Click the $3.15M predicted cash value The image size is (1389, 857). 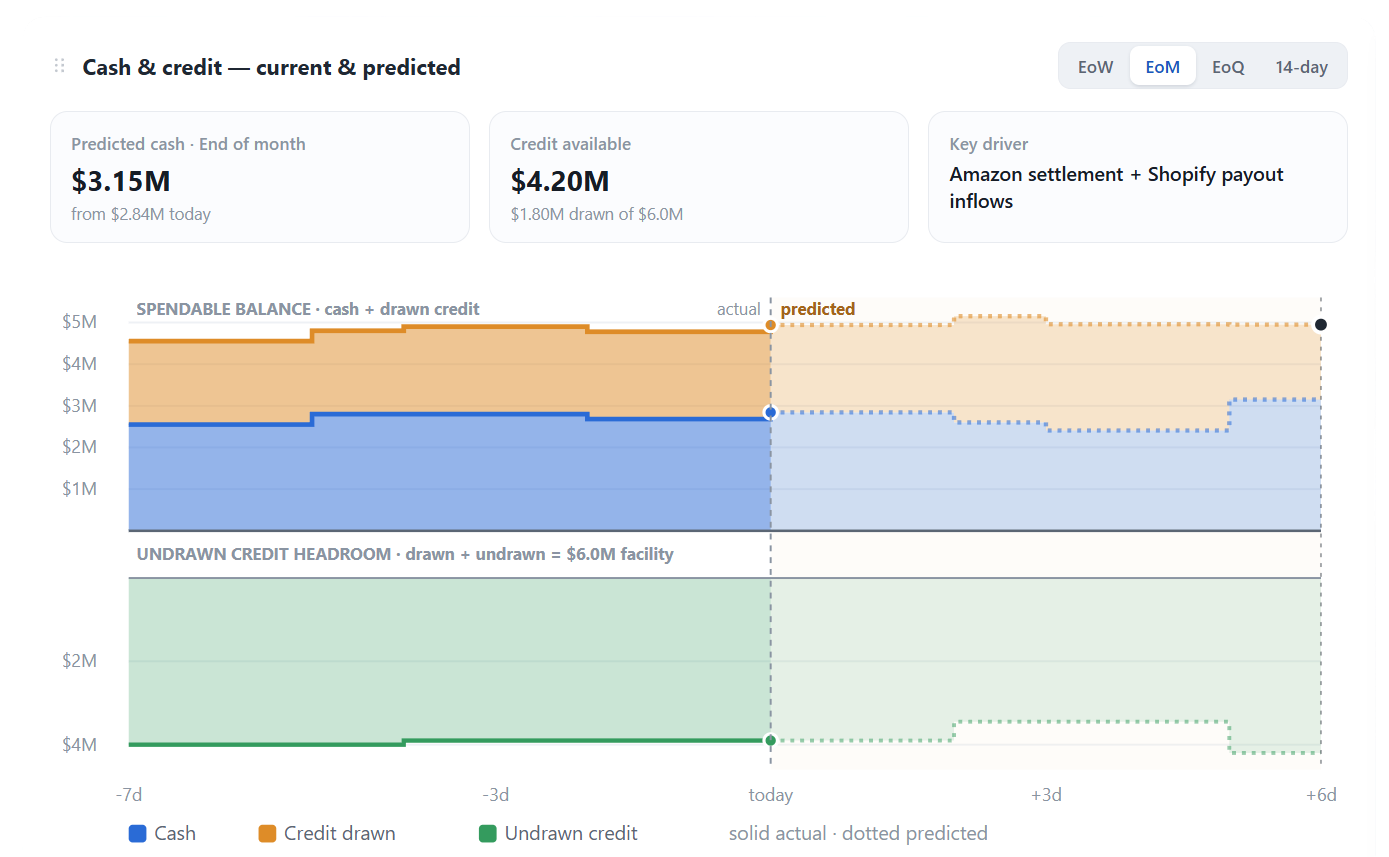(121, 181)
